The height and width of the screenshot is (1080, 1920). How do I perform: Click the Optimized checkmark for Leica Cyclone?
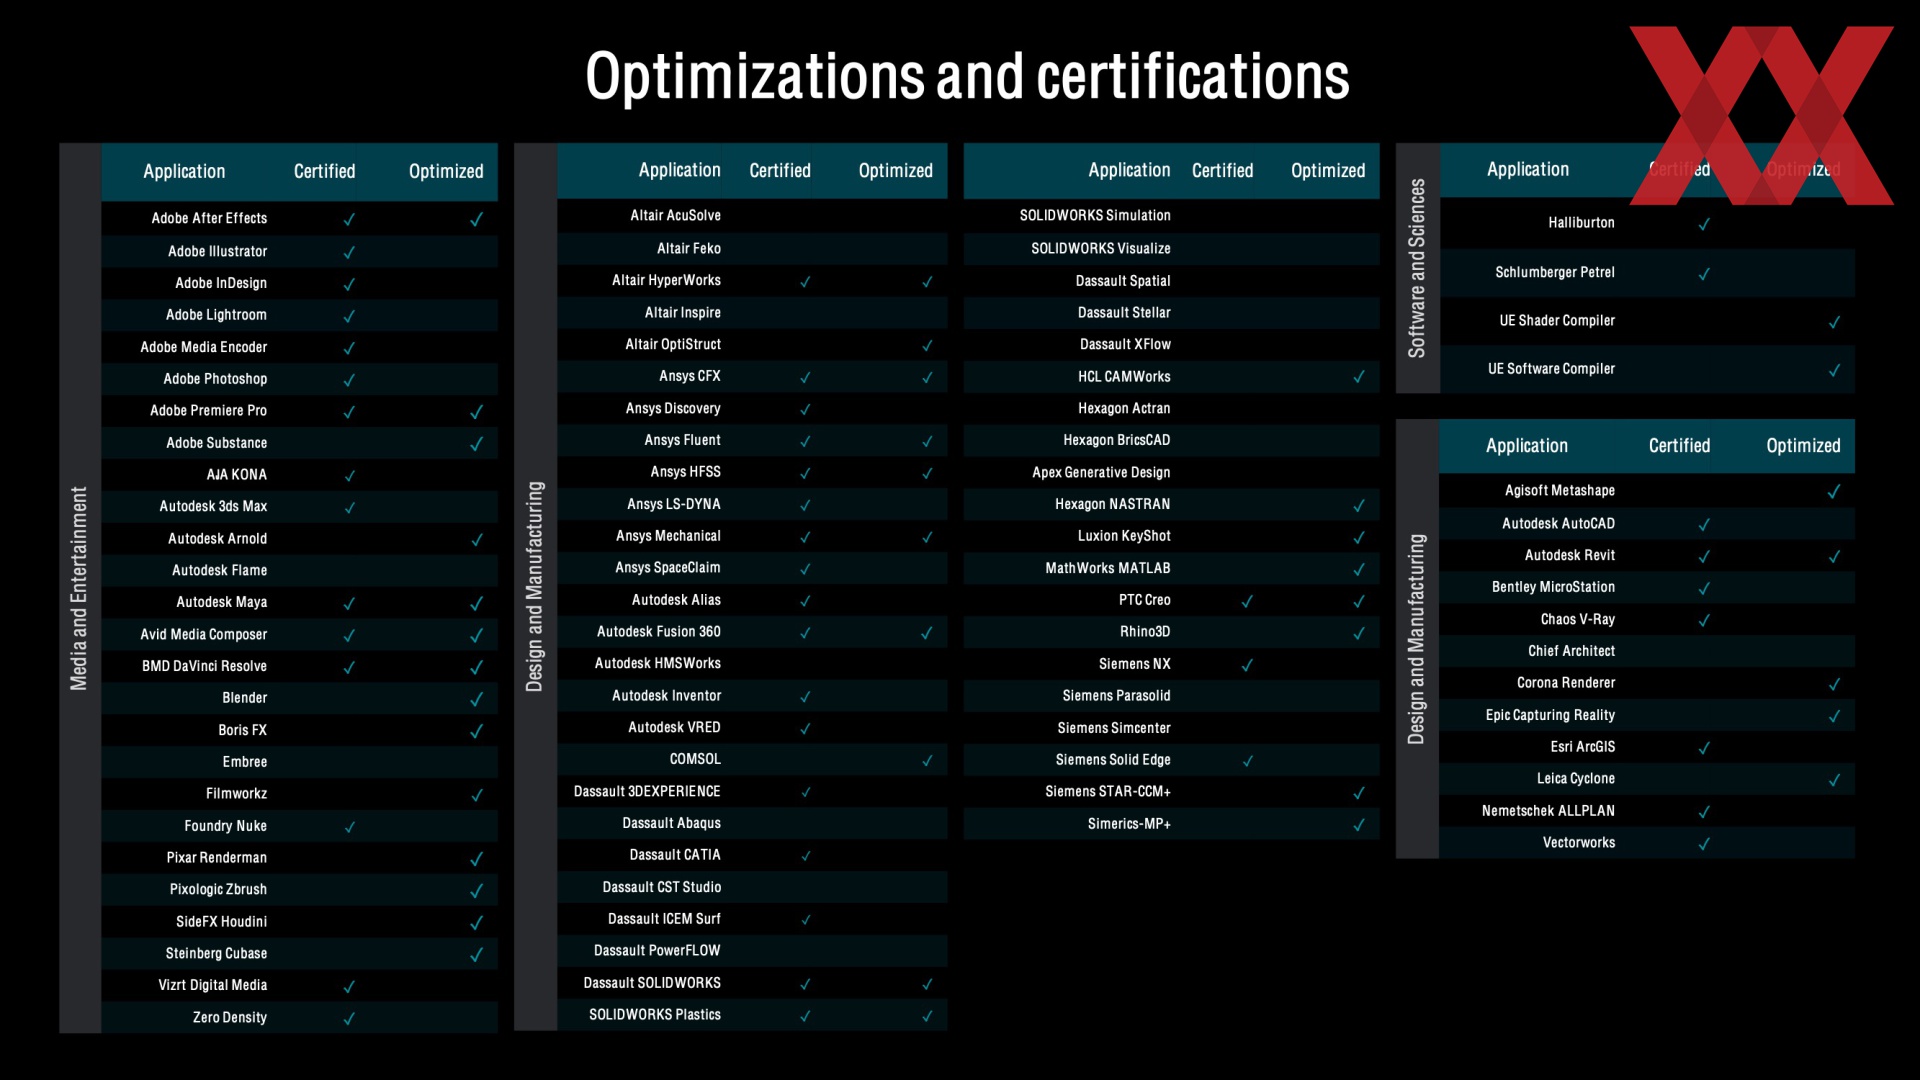1834,780
